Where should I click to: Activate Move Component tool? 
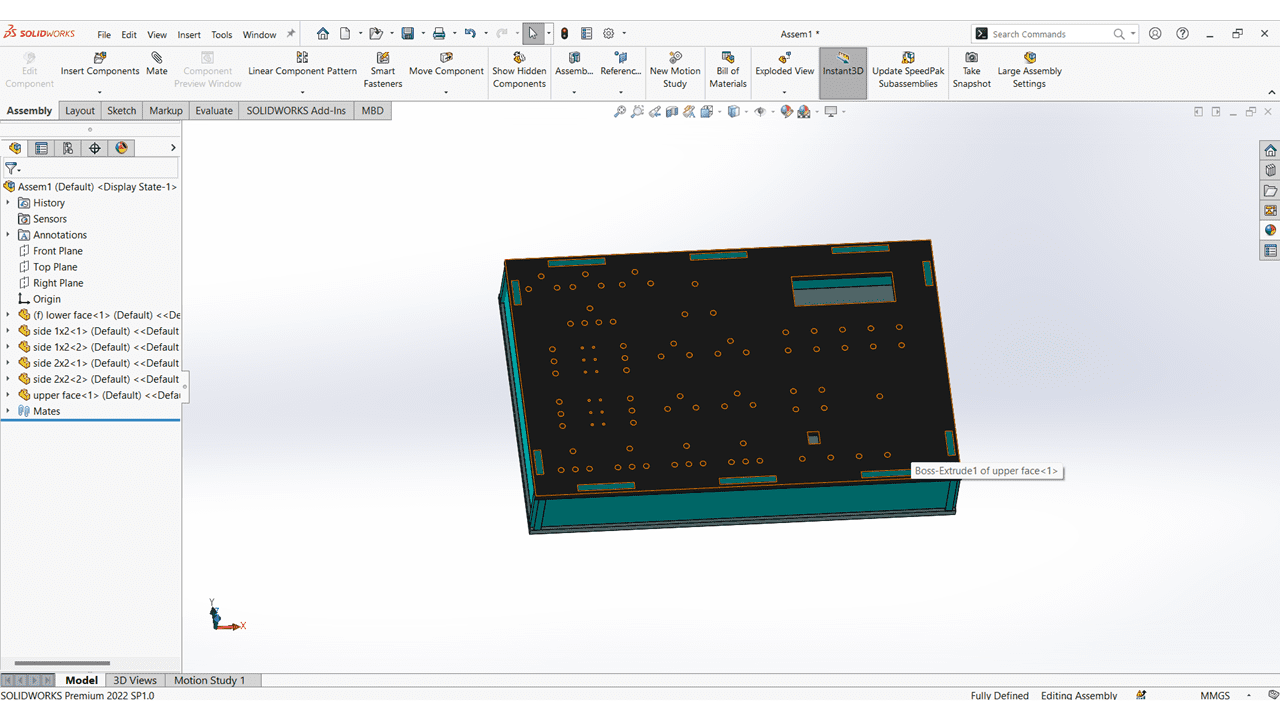coord(446,65)
